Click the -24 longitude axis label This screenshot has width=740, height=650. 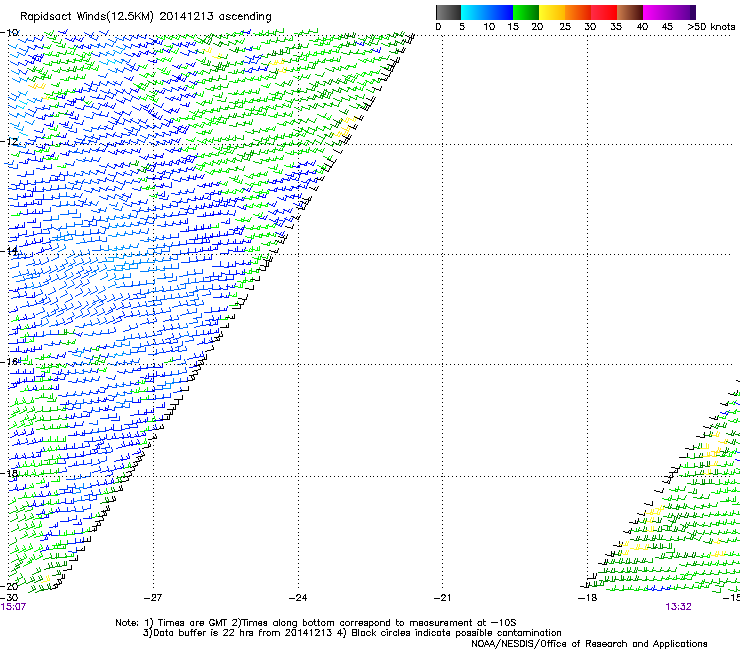pyautogui.click(x=298, y=598)
